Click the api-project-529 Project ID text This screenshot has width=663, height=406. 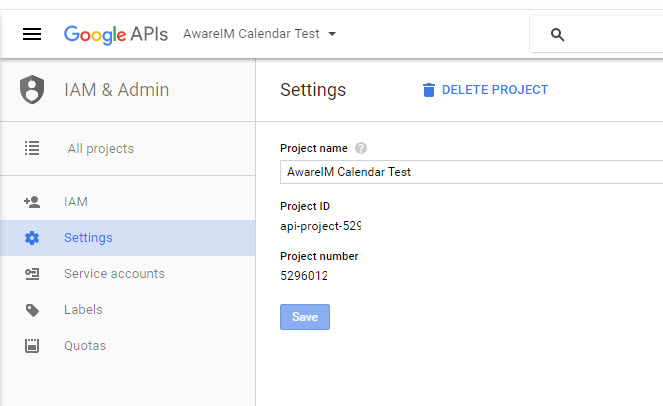321,226
